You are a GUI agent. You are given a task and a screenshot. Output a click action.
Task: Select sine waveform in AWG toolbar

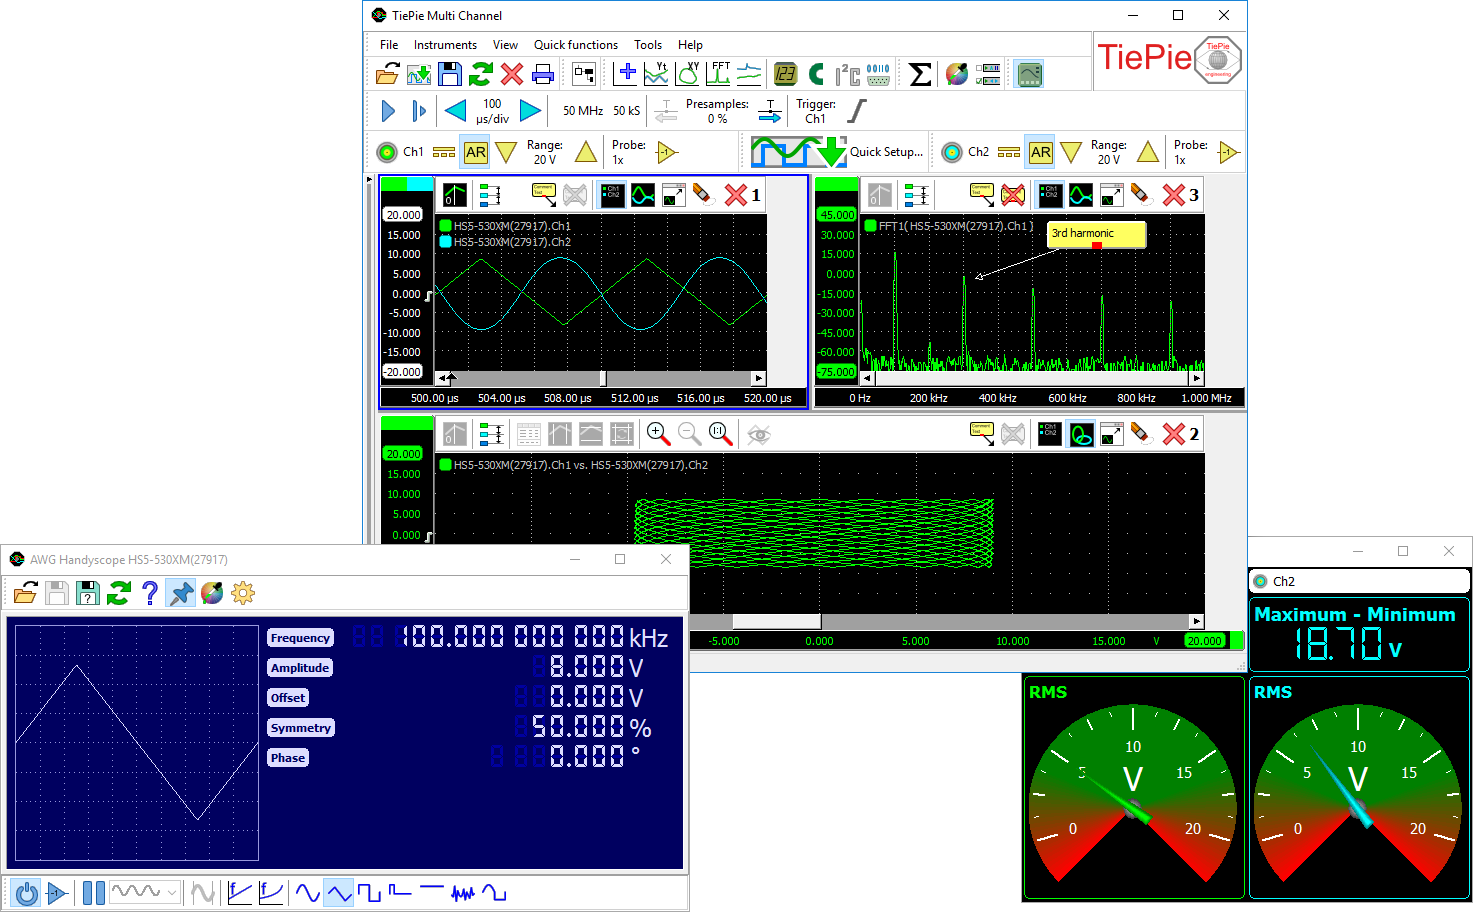pos(308,893)
